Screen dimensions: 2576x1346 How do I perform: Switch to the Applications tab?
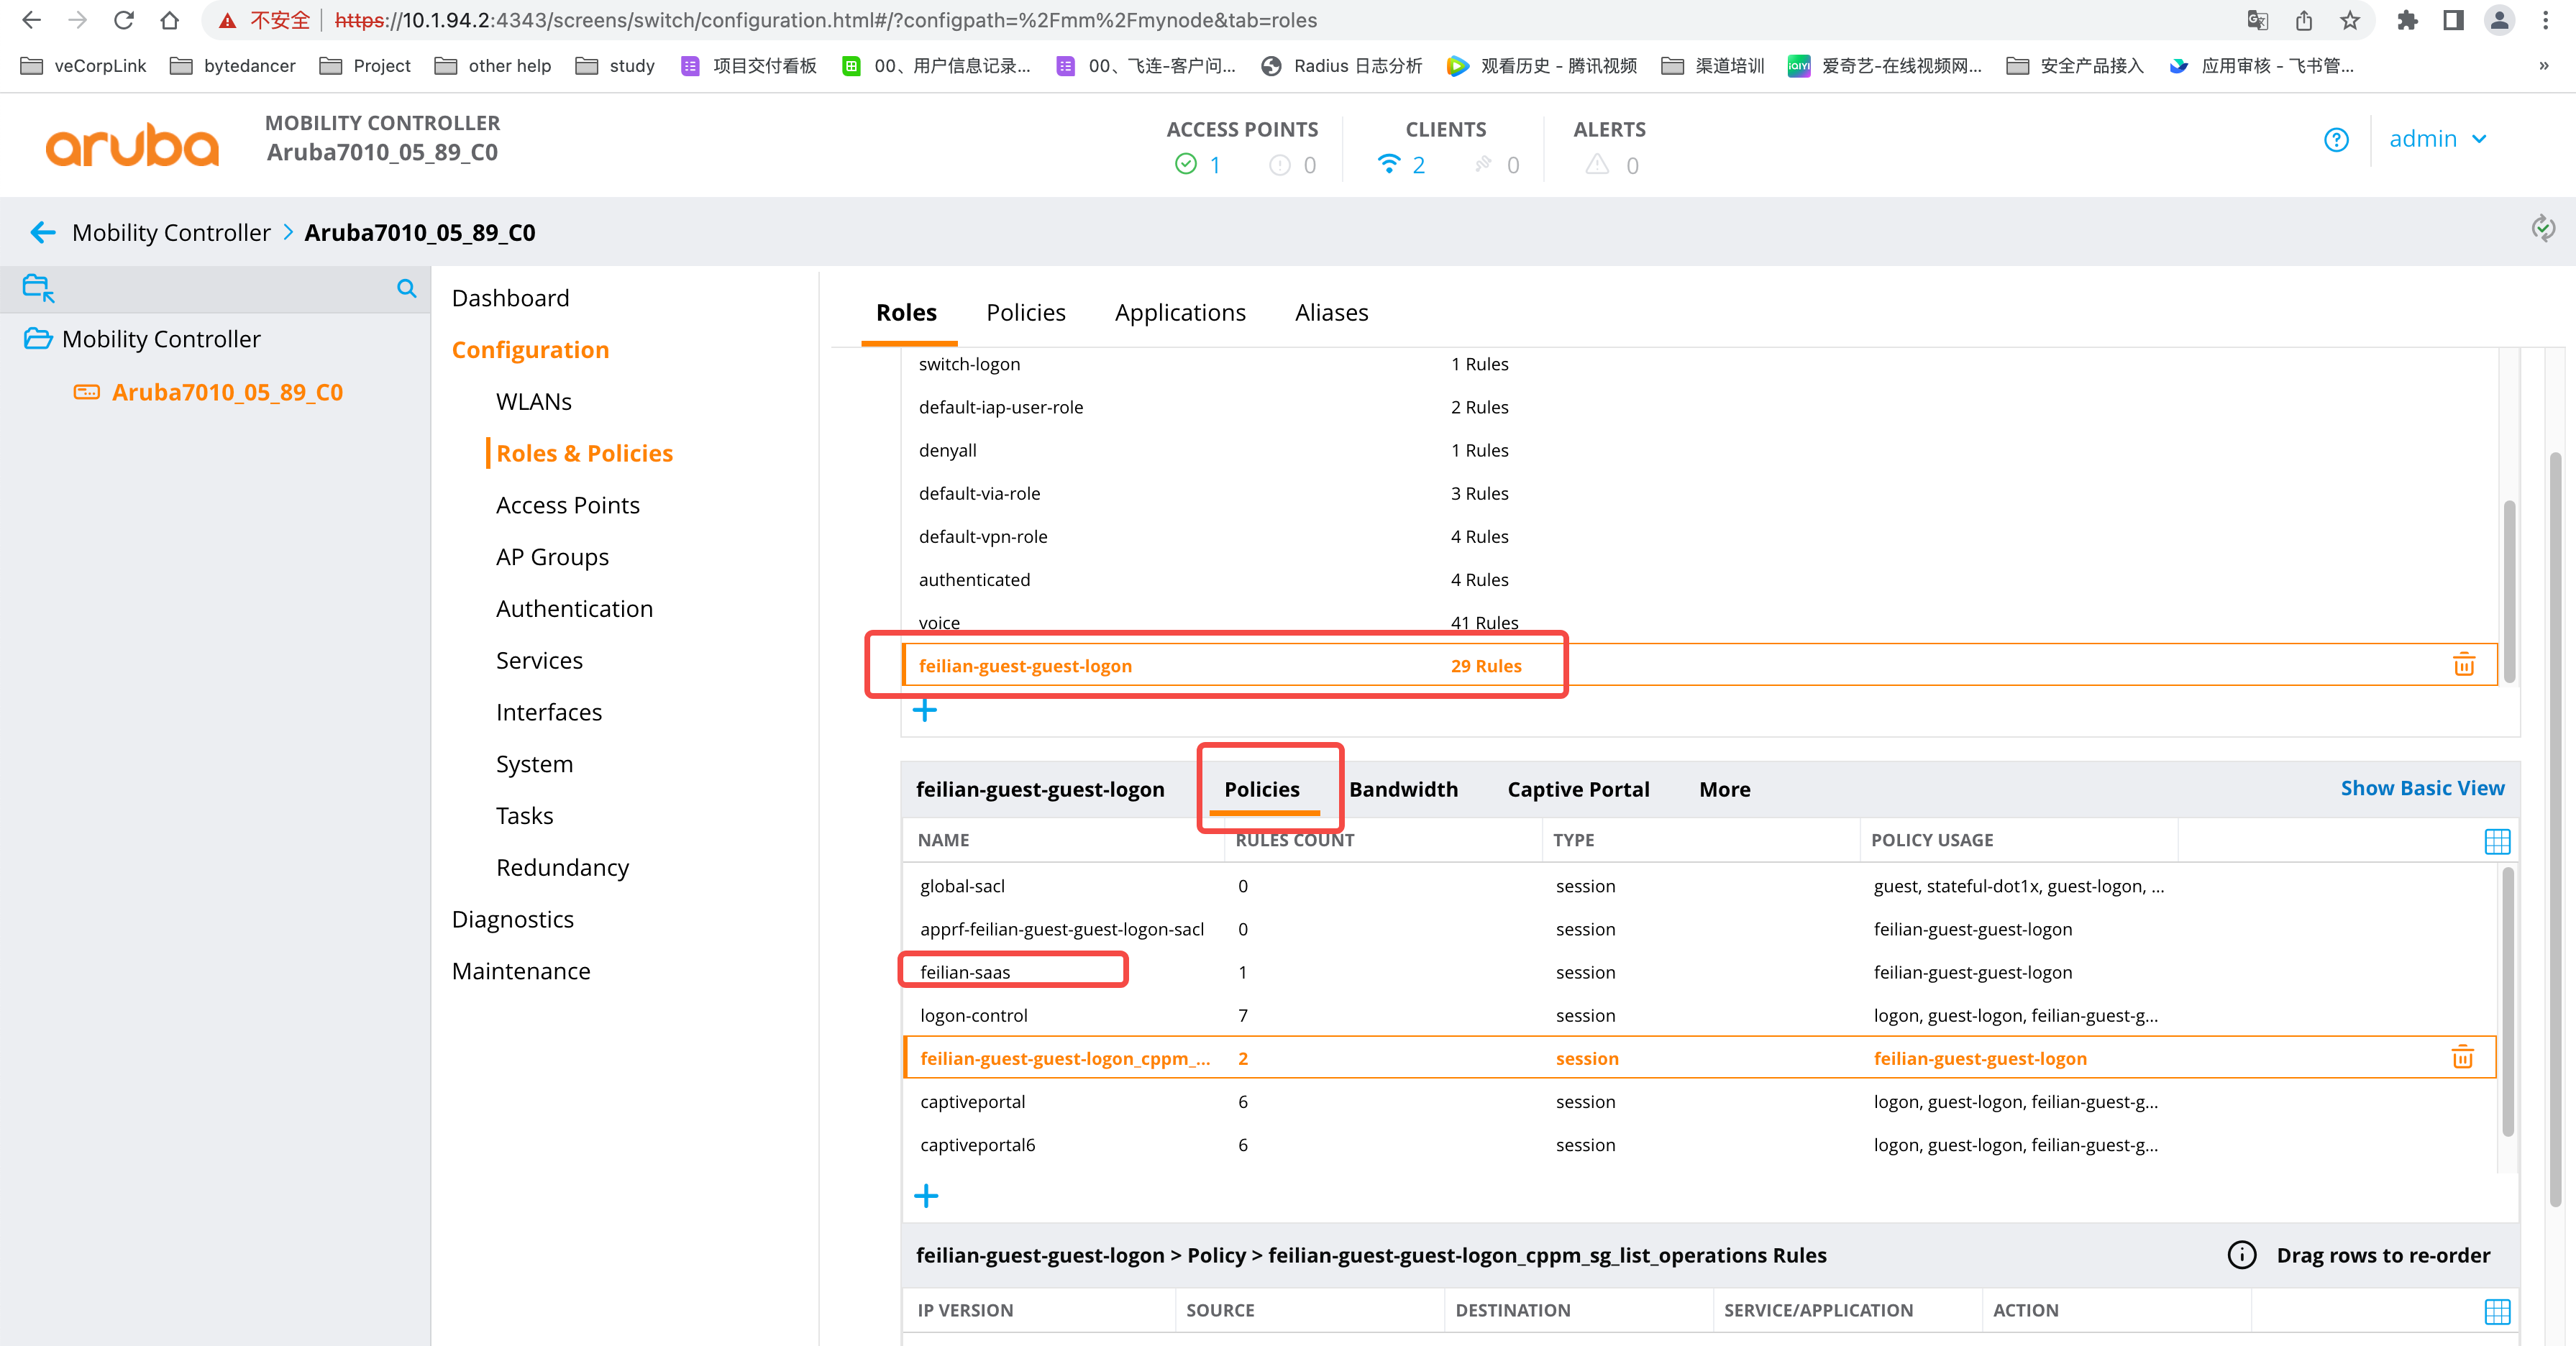pyautogui.click(x=1180, y=313)
